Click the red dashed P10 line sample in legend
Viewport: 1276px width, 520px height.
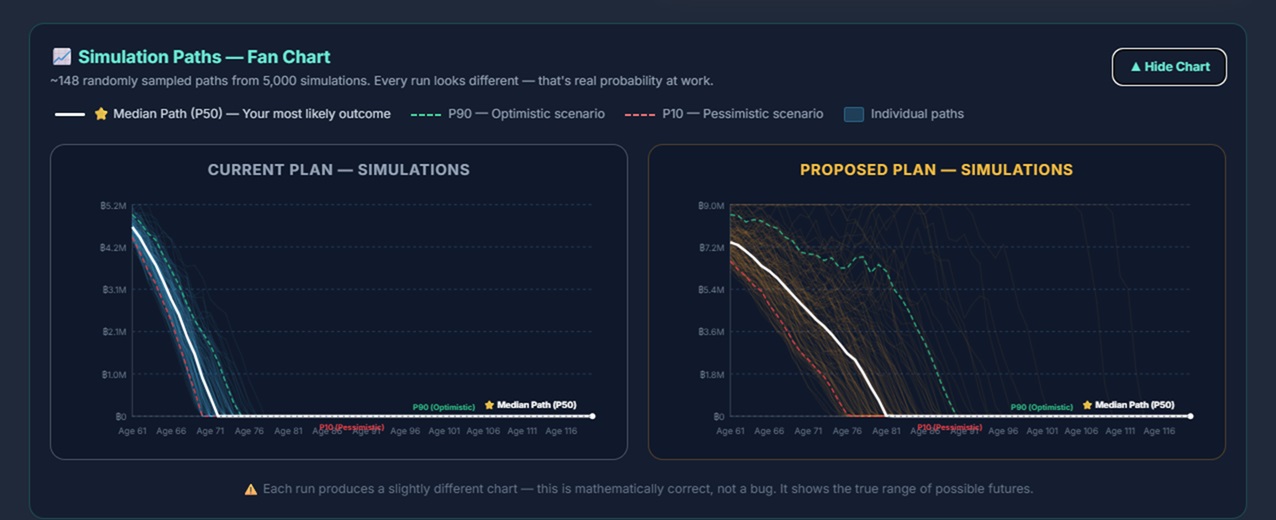click(x=638, y=114)
